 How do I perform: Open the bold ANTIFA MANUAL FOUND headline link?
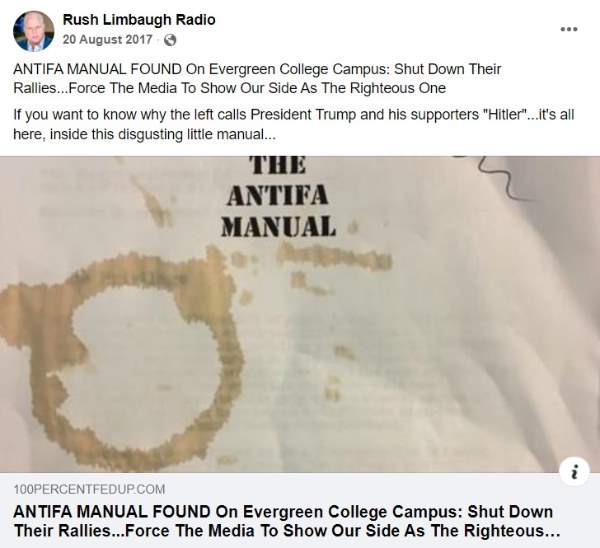tap(287, 521)
